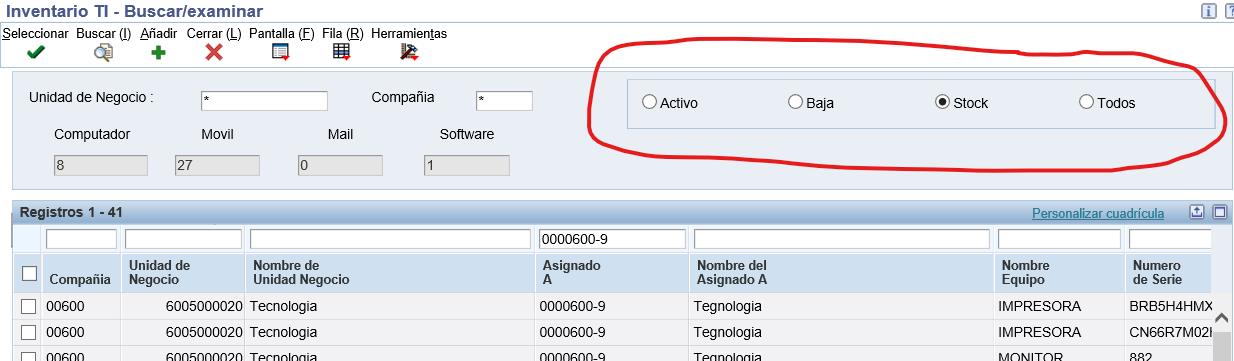Click the Compañía input field
The image size is (1234, 361).
point(504,101)
